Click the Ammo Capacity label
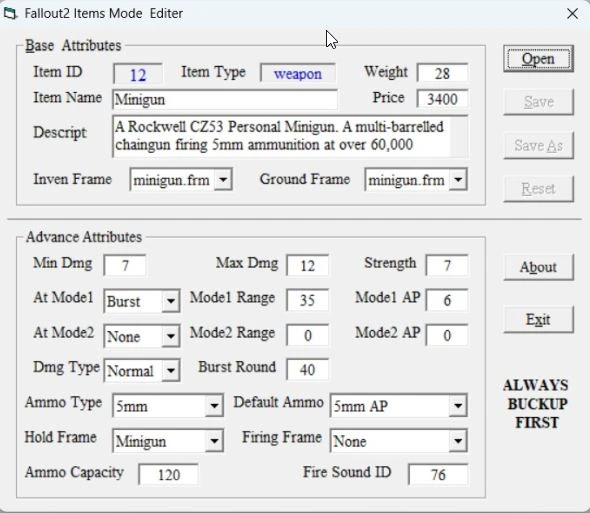This screenshot has height=513, width=590. 74,472
